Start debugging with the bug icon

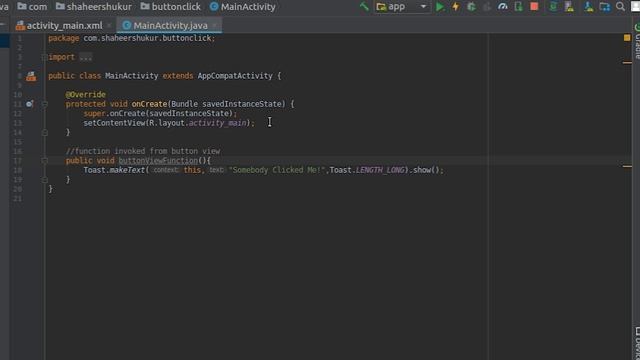click(471, 7)
